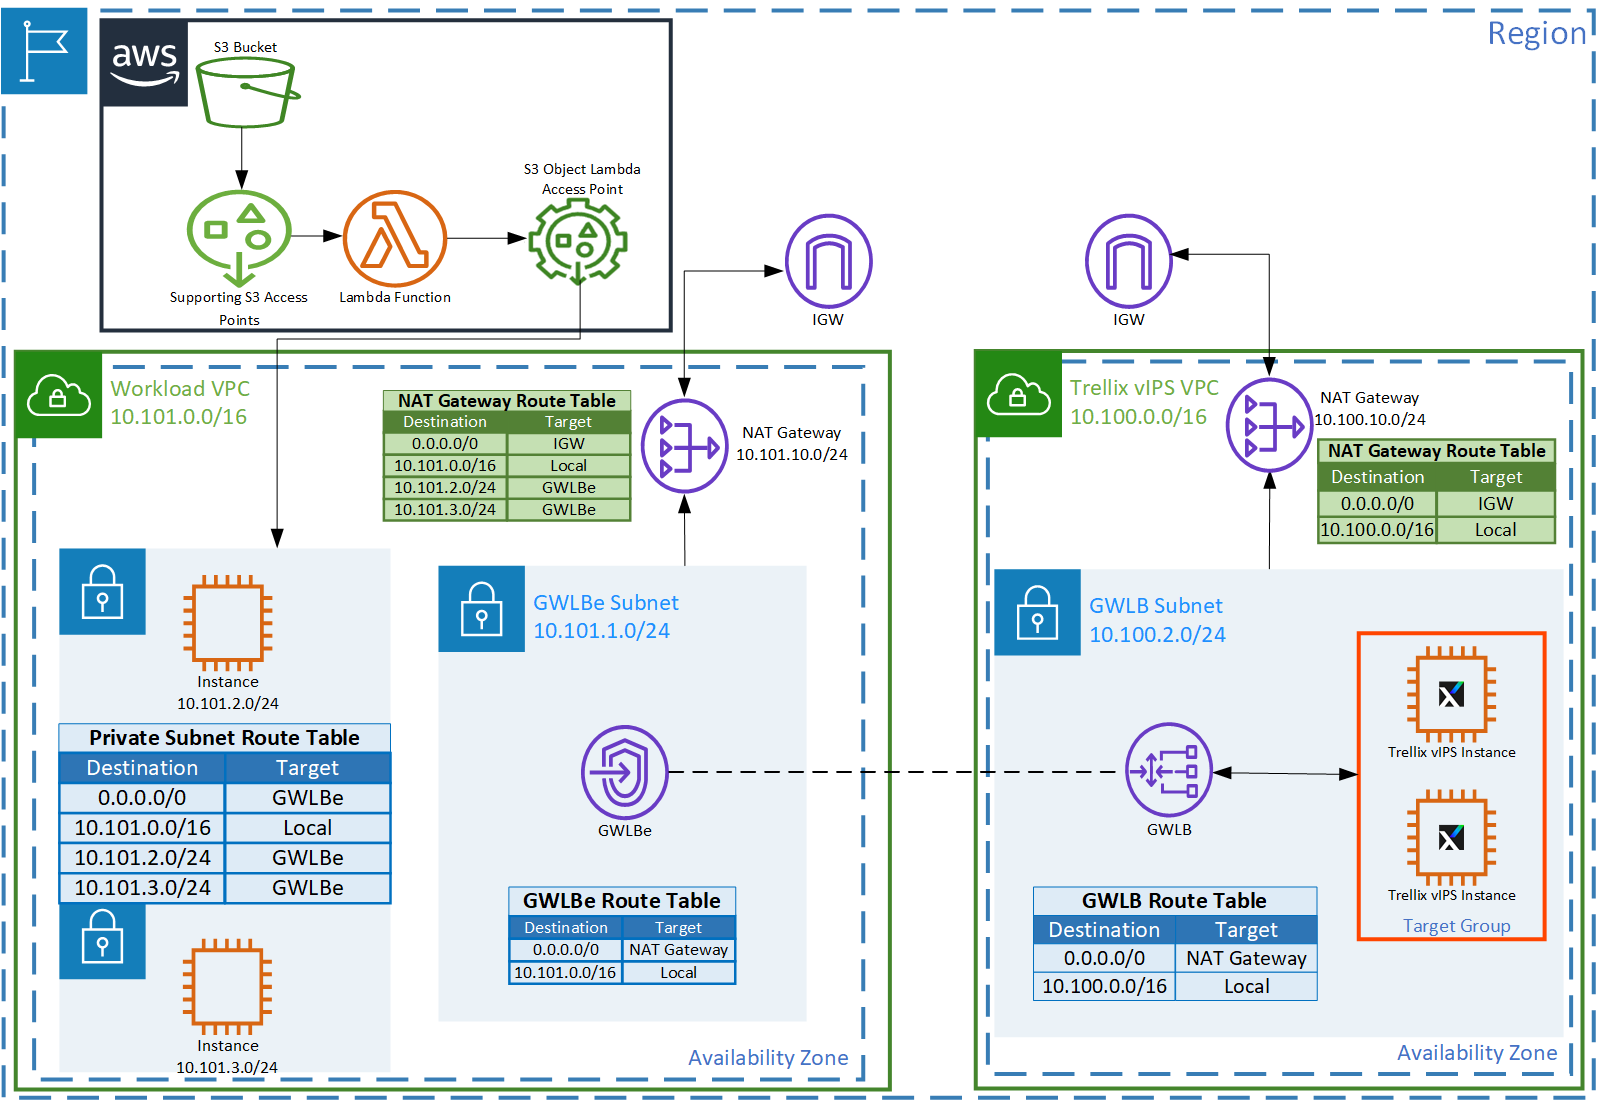Click the instance icon 10.101.2.0/24
Screen dimensions: 1606x1100
pos(227,622)
